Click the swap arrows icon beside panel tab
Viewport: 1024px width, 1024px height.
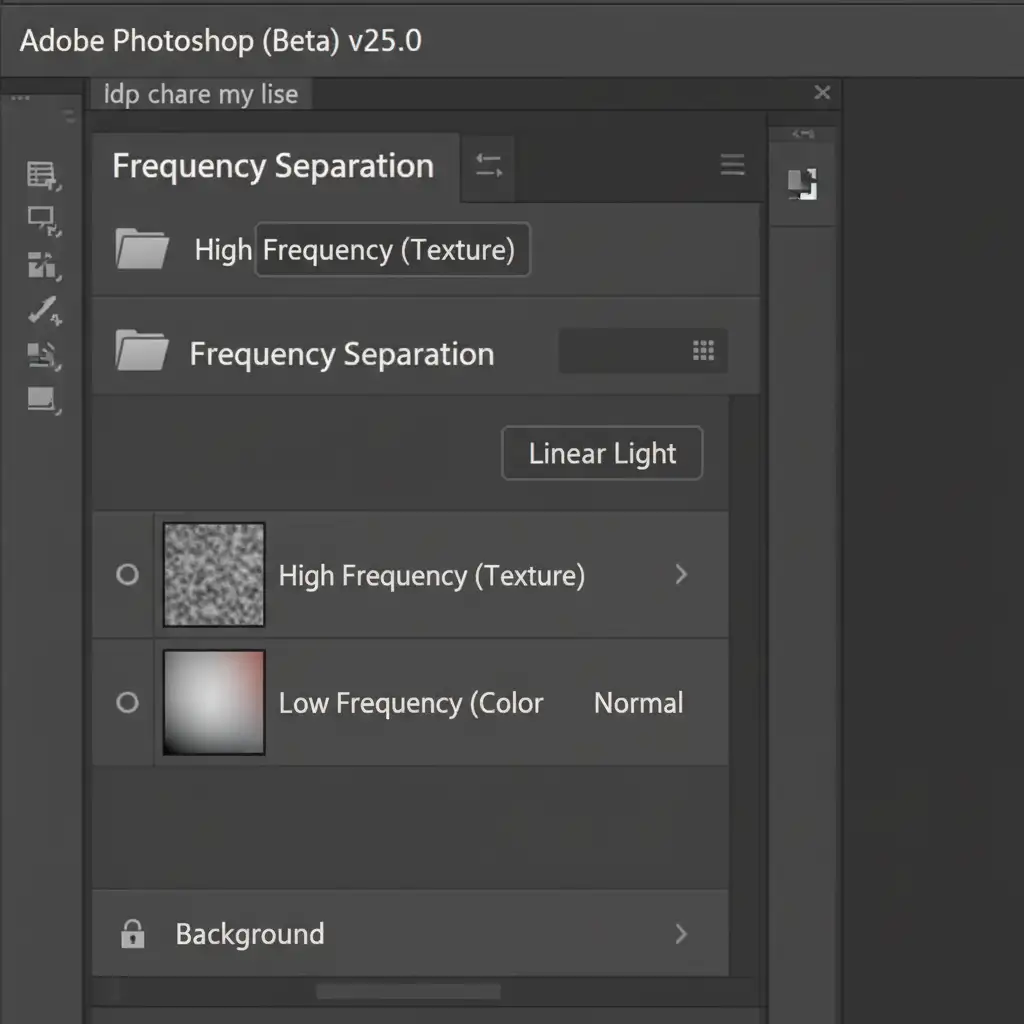point(488,166)
